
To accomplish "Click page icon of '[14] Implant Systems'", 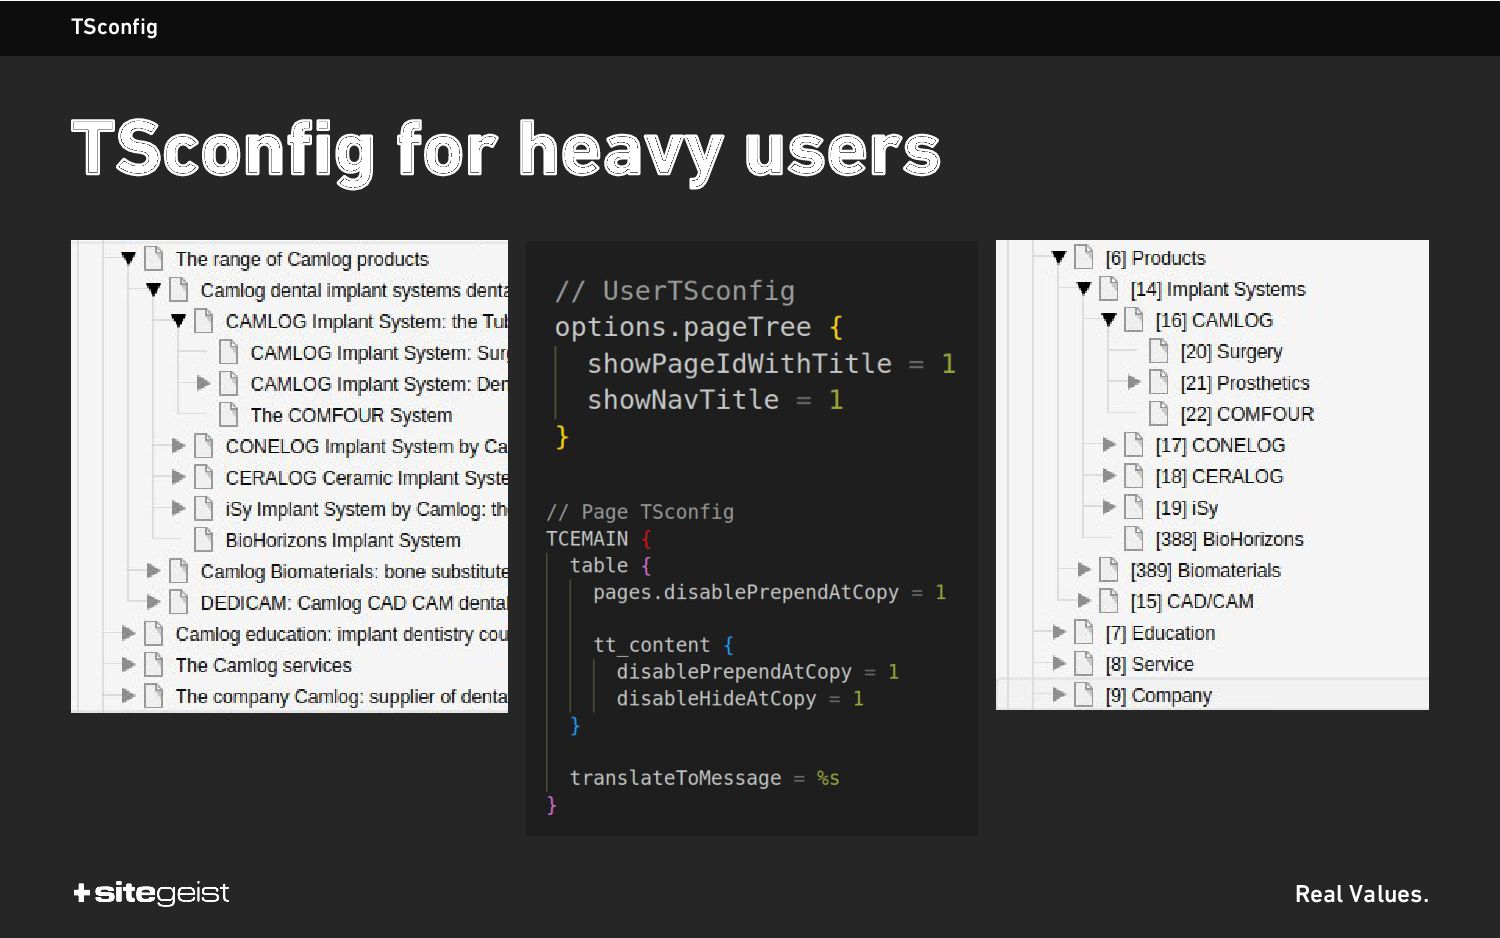I will [x=1109, y=288].
